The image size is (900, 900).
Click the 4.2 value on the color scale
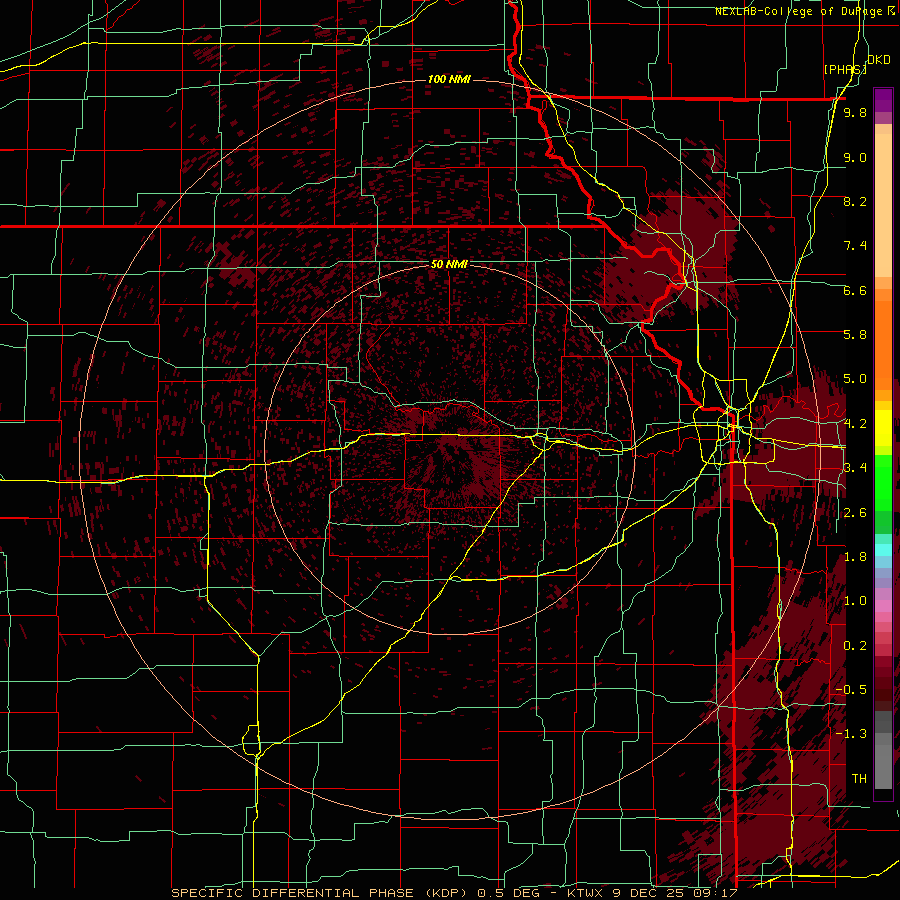coord(855,424)
